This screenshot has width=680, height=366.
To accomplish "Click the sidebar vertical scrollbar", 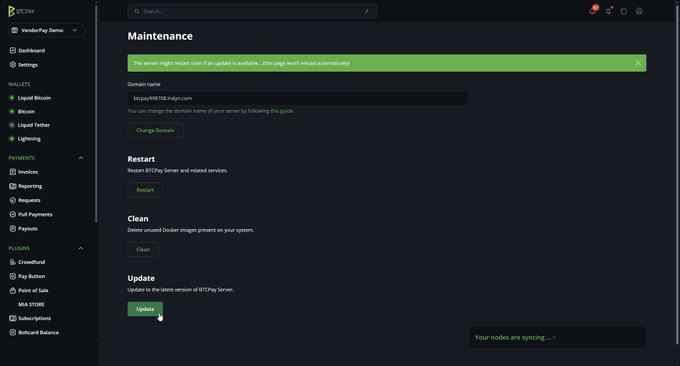I will pos(96,113).
